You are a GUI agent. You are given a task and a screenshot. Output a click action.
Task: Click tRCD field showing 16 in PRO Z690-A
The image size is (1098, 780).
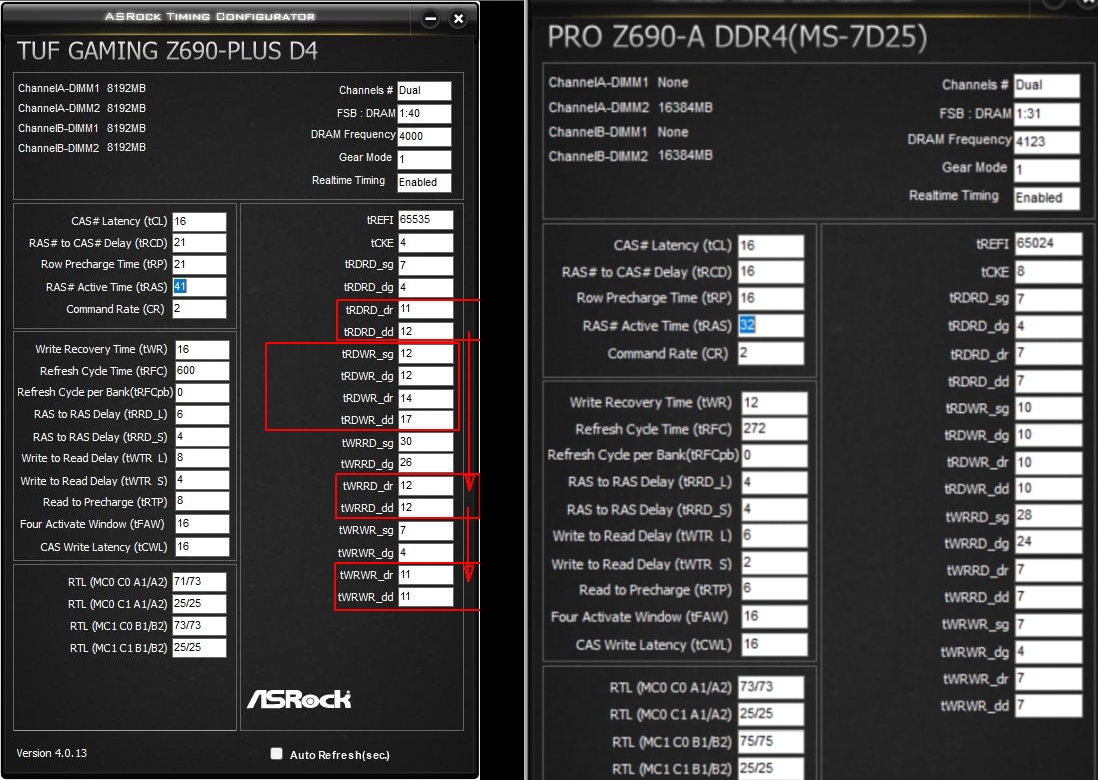click(771, 272)
